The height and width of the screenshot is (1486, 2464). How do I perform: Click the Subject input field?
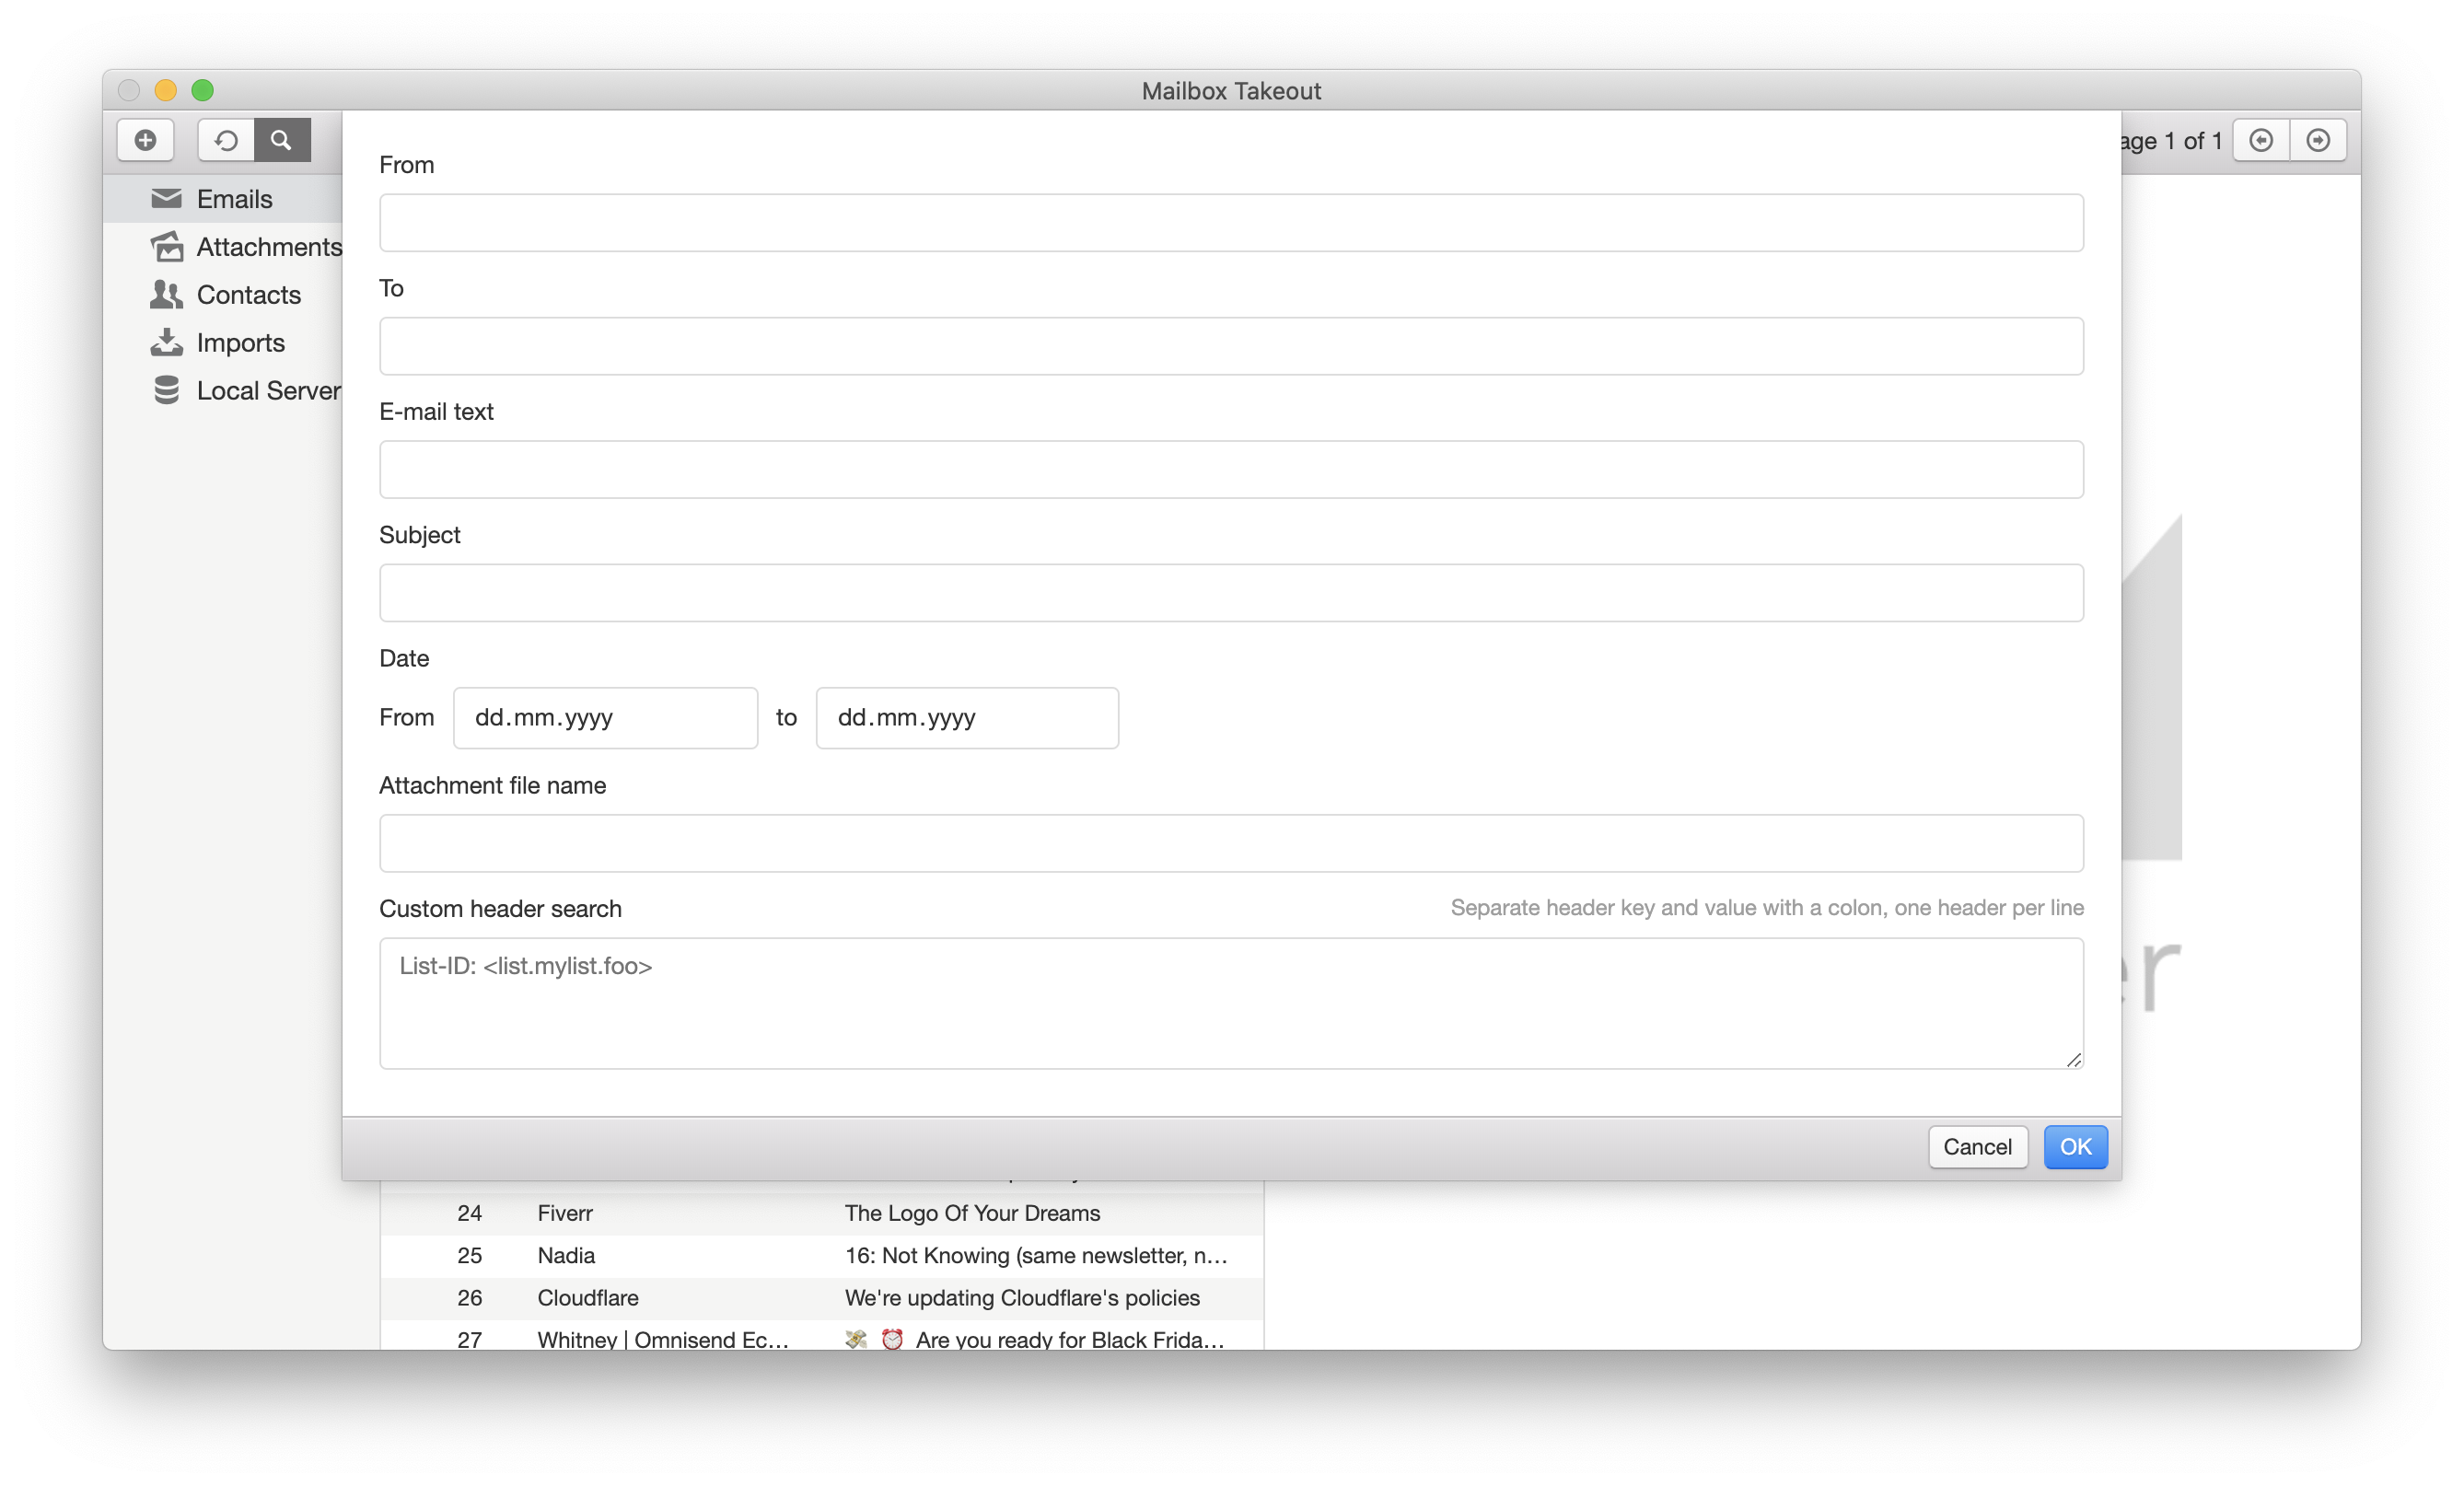[1230, 593]
